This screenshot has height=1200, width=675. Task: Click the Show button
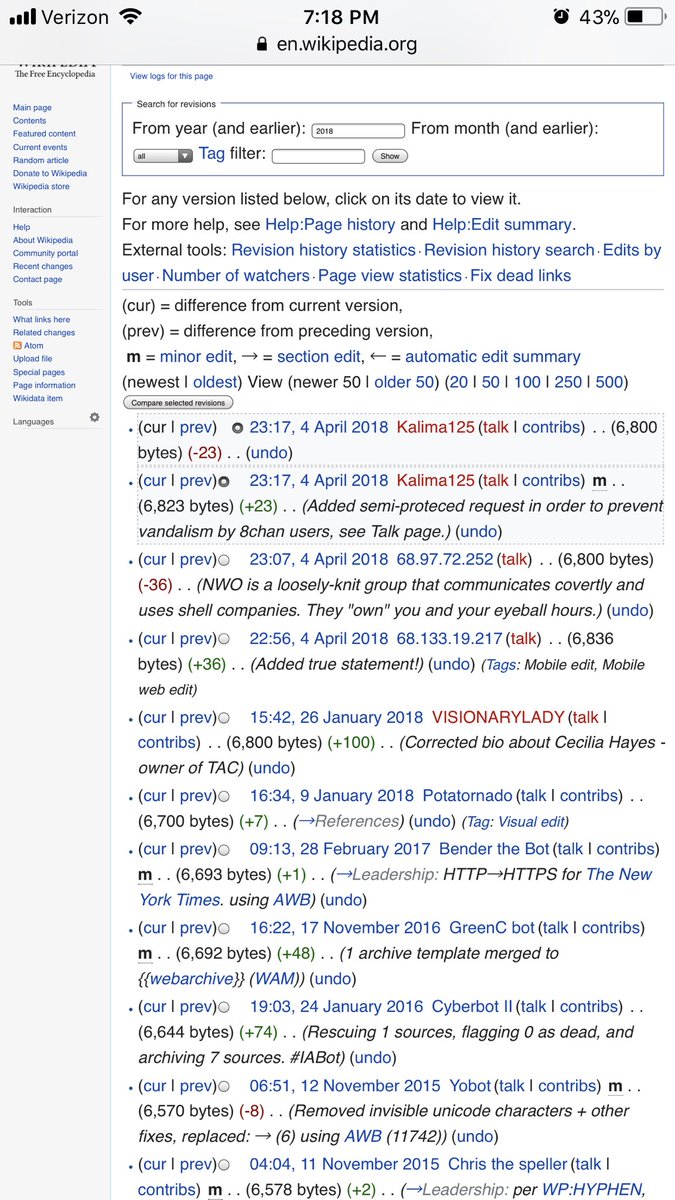390,156
